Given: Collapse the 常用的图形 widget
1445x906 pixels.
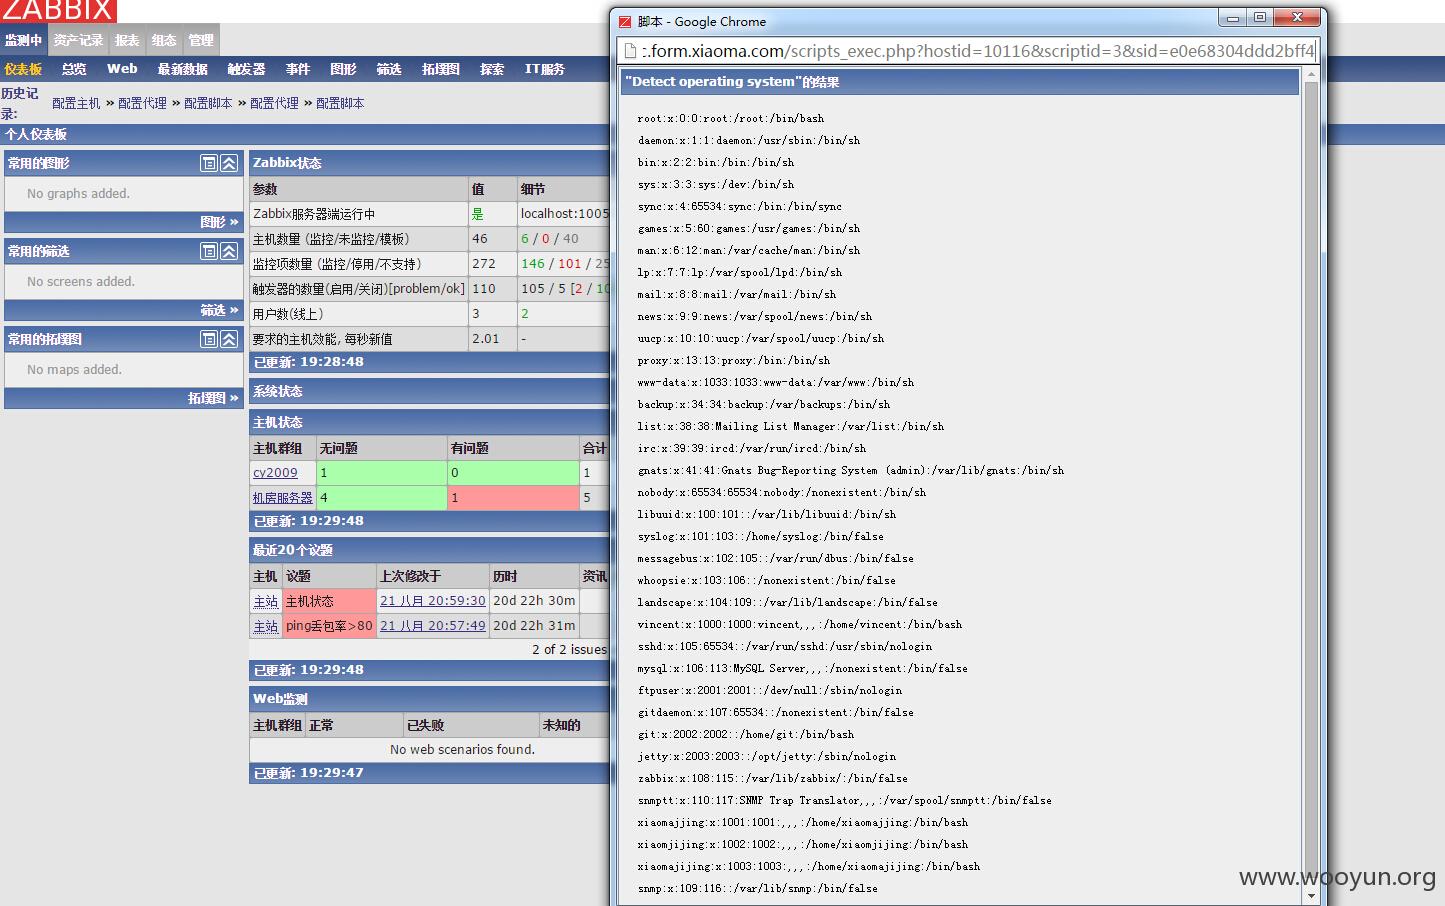Looking at the screenshot, I should click(229, 163).
